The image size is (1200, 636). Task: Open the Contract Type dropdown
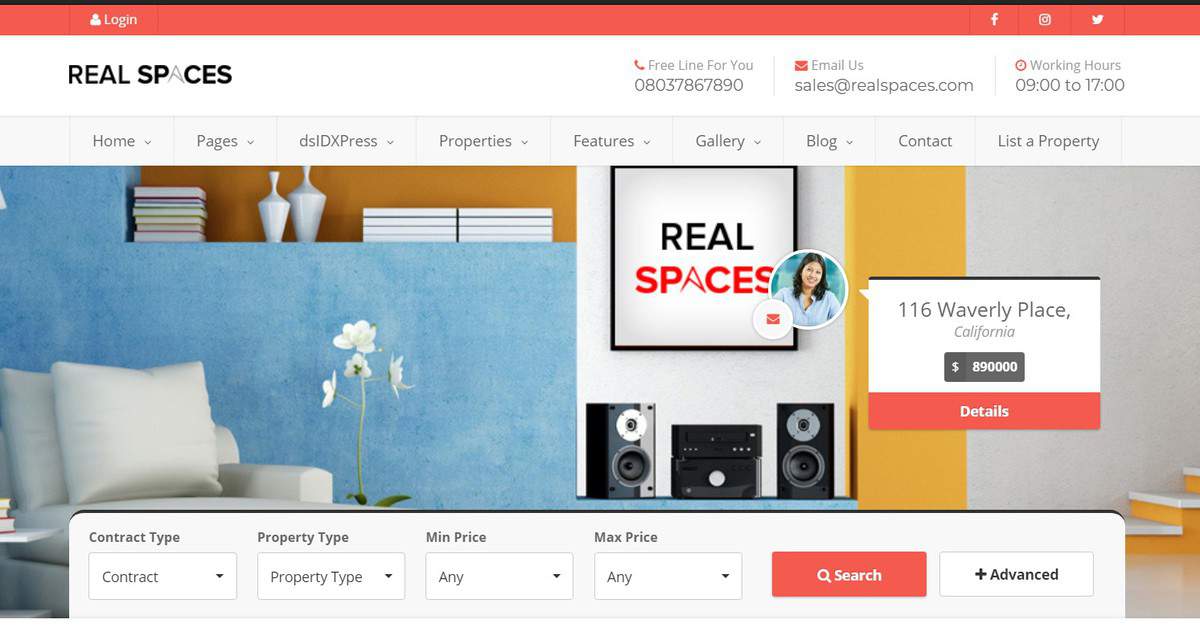pos(162,576)
